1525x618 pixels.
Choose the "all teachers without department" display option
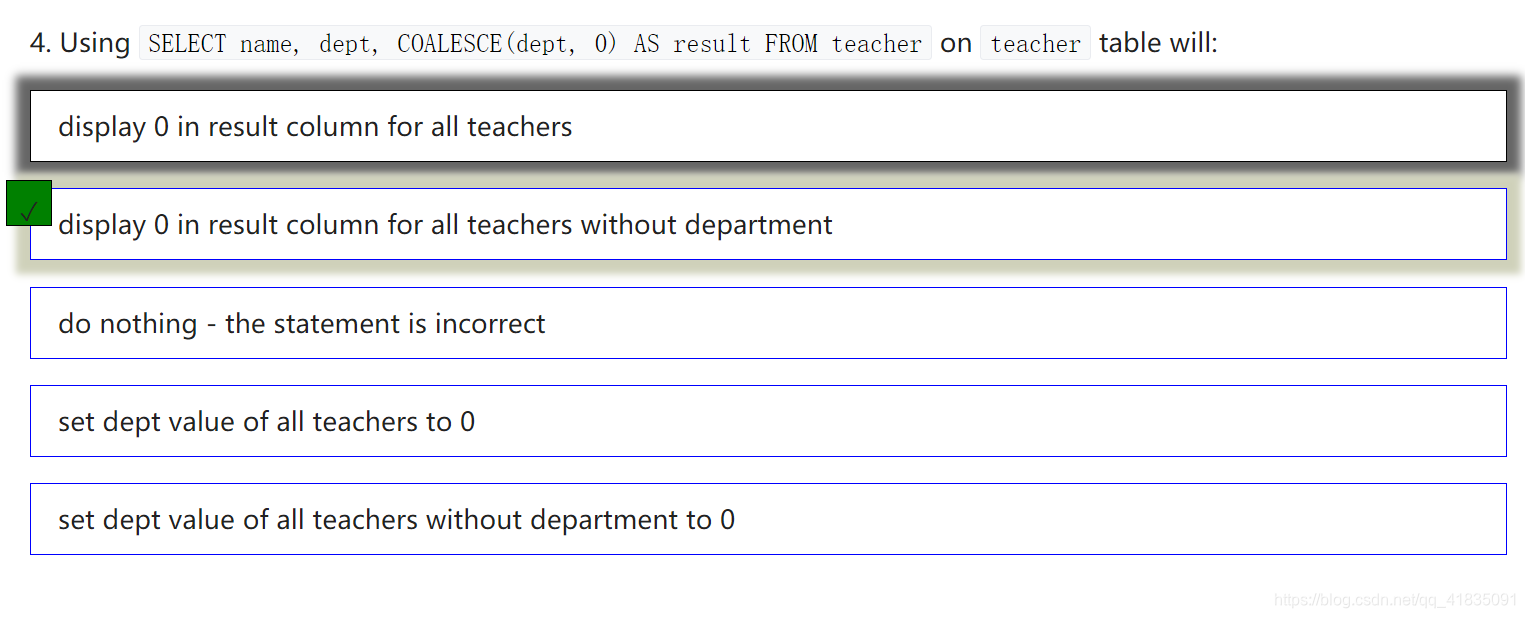[768, 224]
